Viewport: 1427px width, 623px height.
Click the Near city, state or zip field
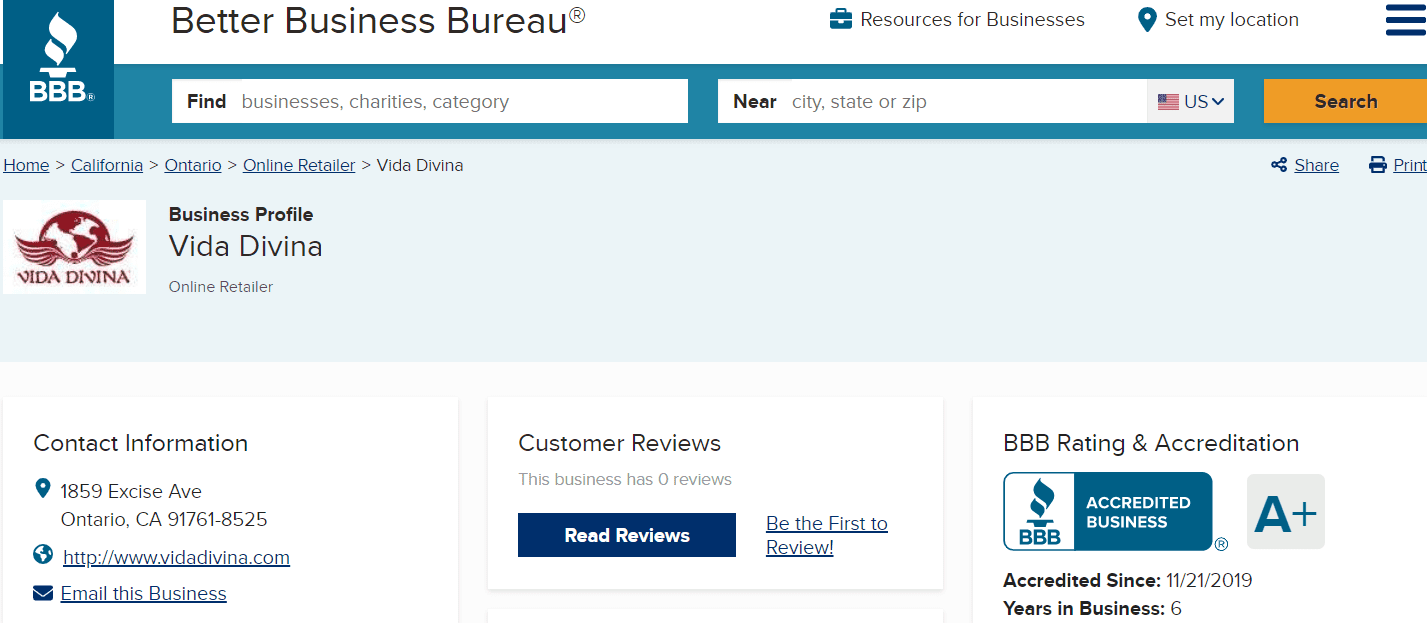coord(932,101)
